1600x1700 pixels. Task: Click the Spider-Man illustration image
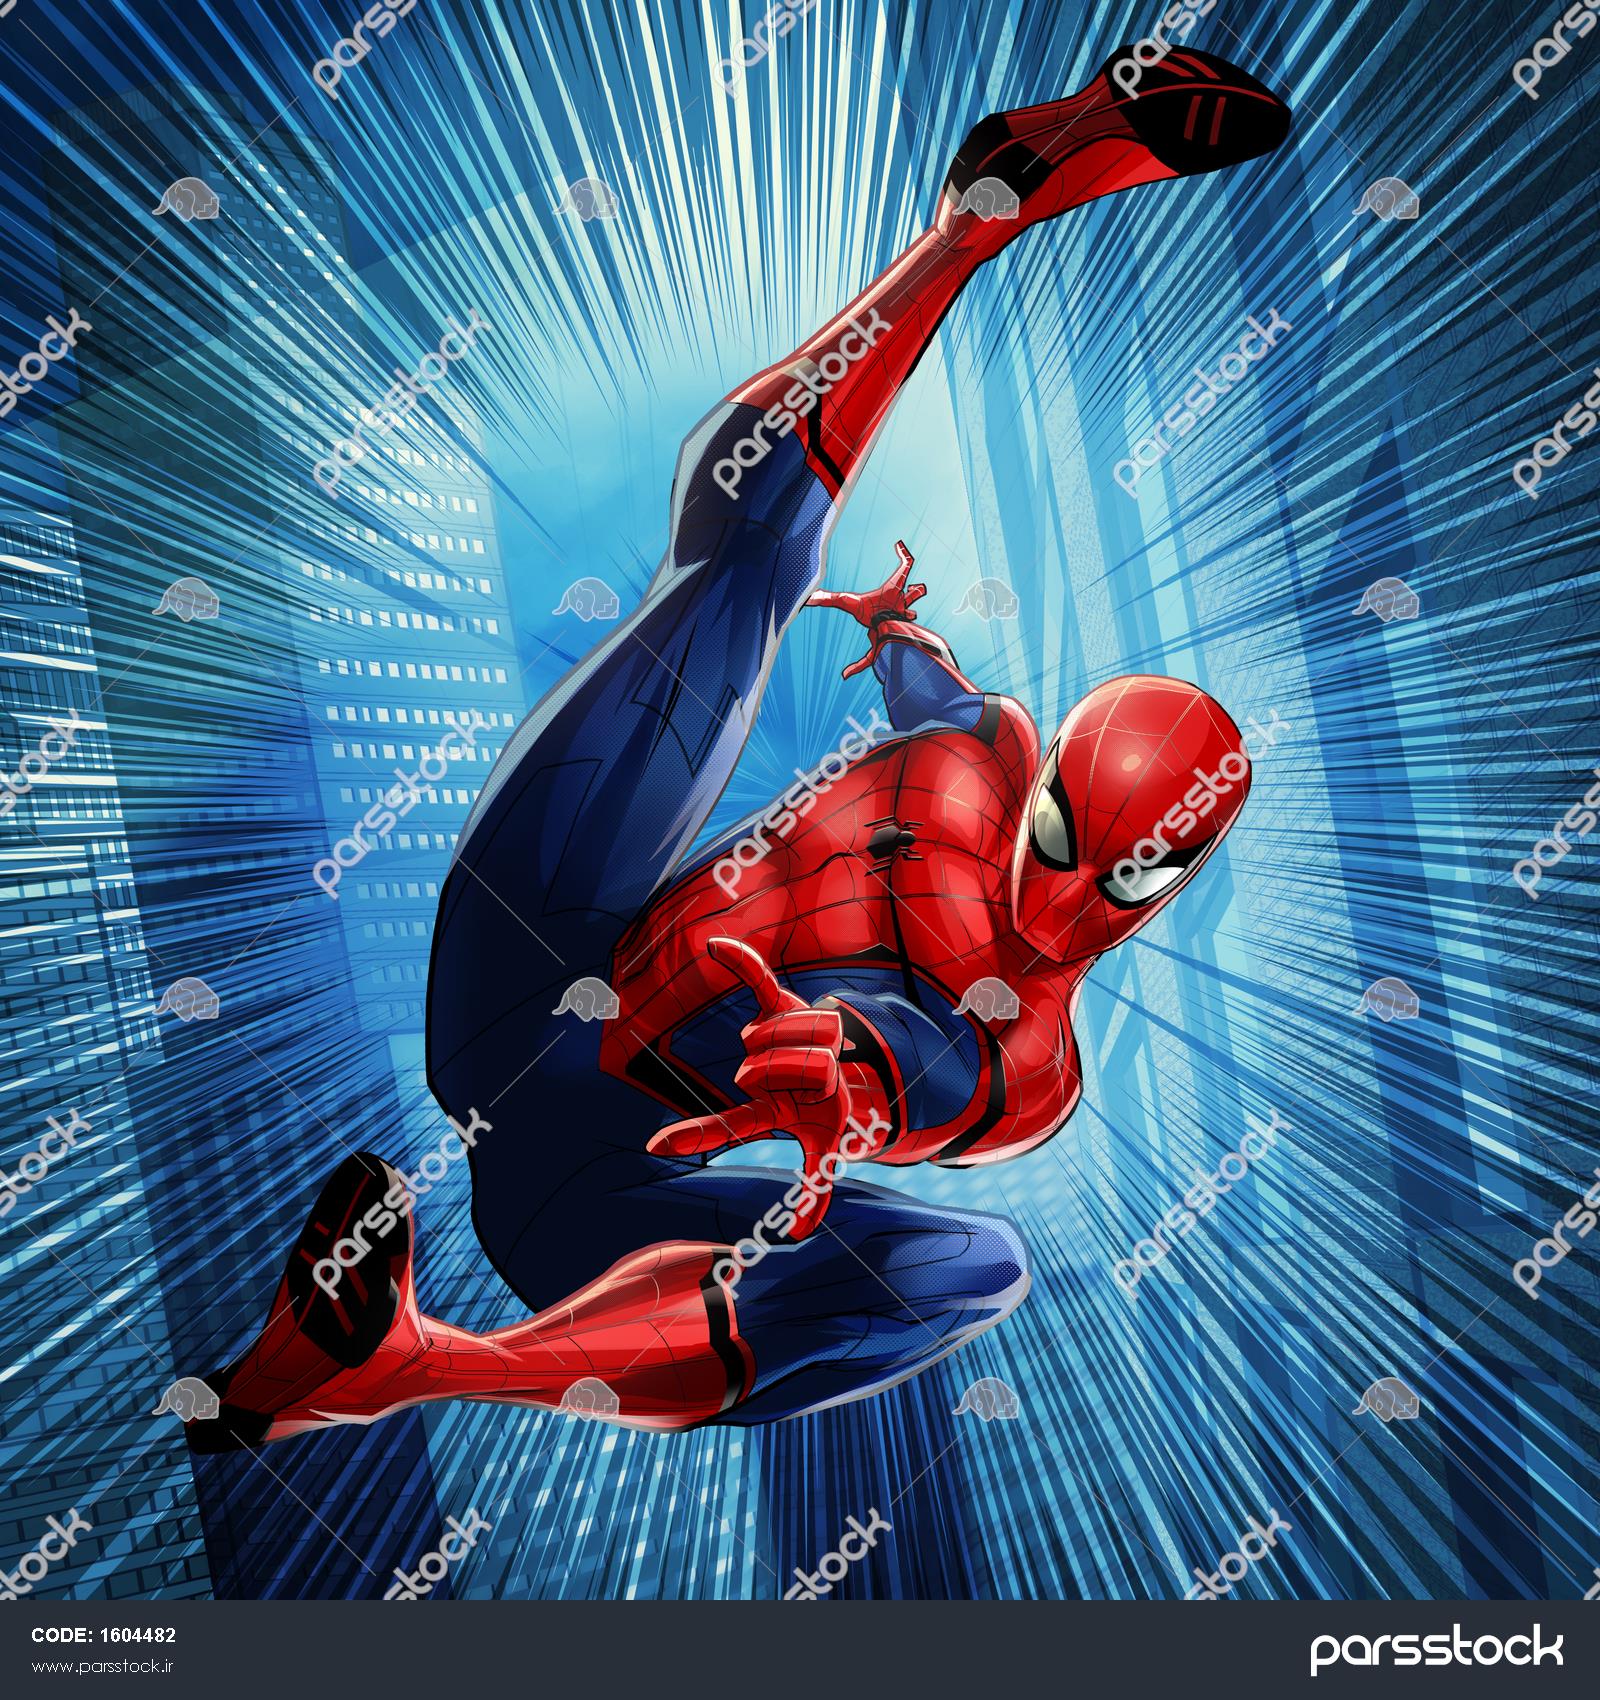(800, 800)
